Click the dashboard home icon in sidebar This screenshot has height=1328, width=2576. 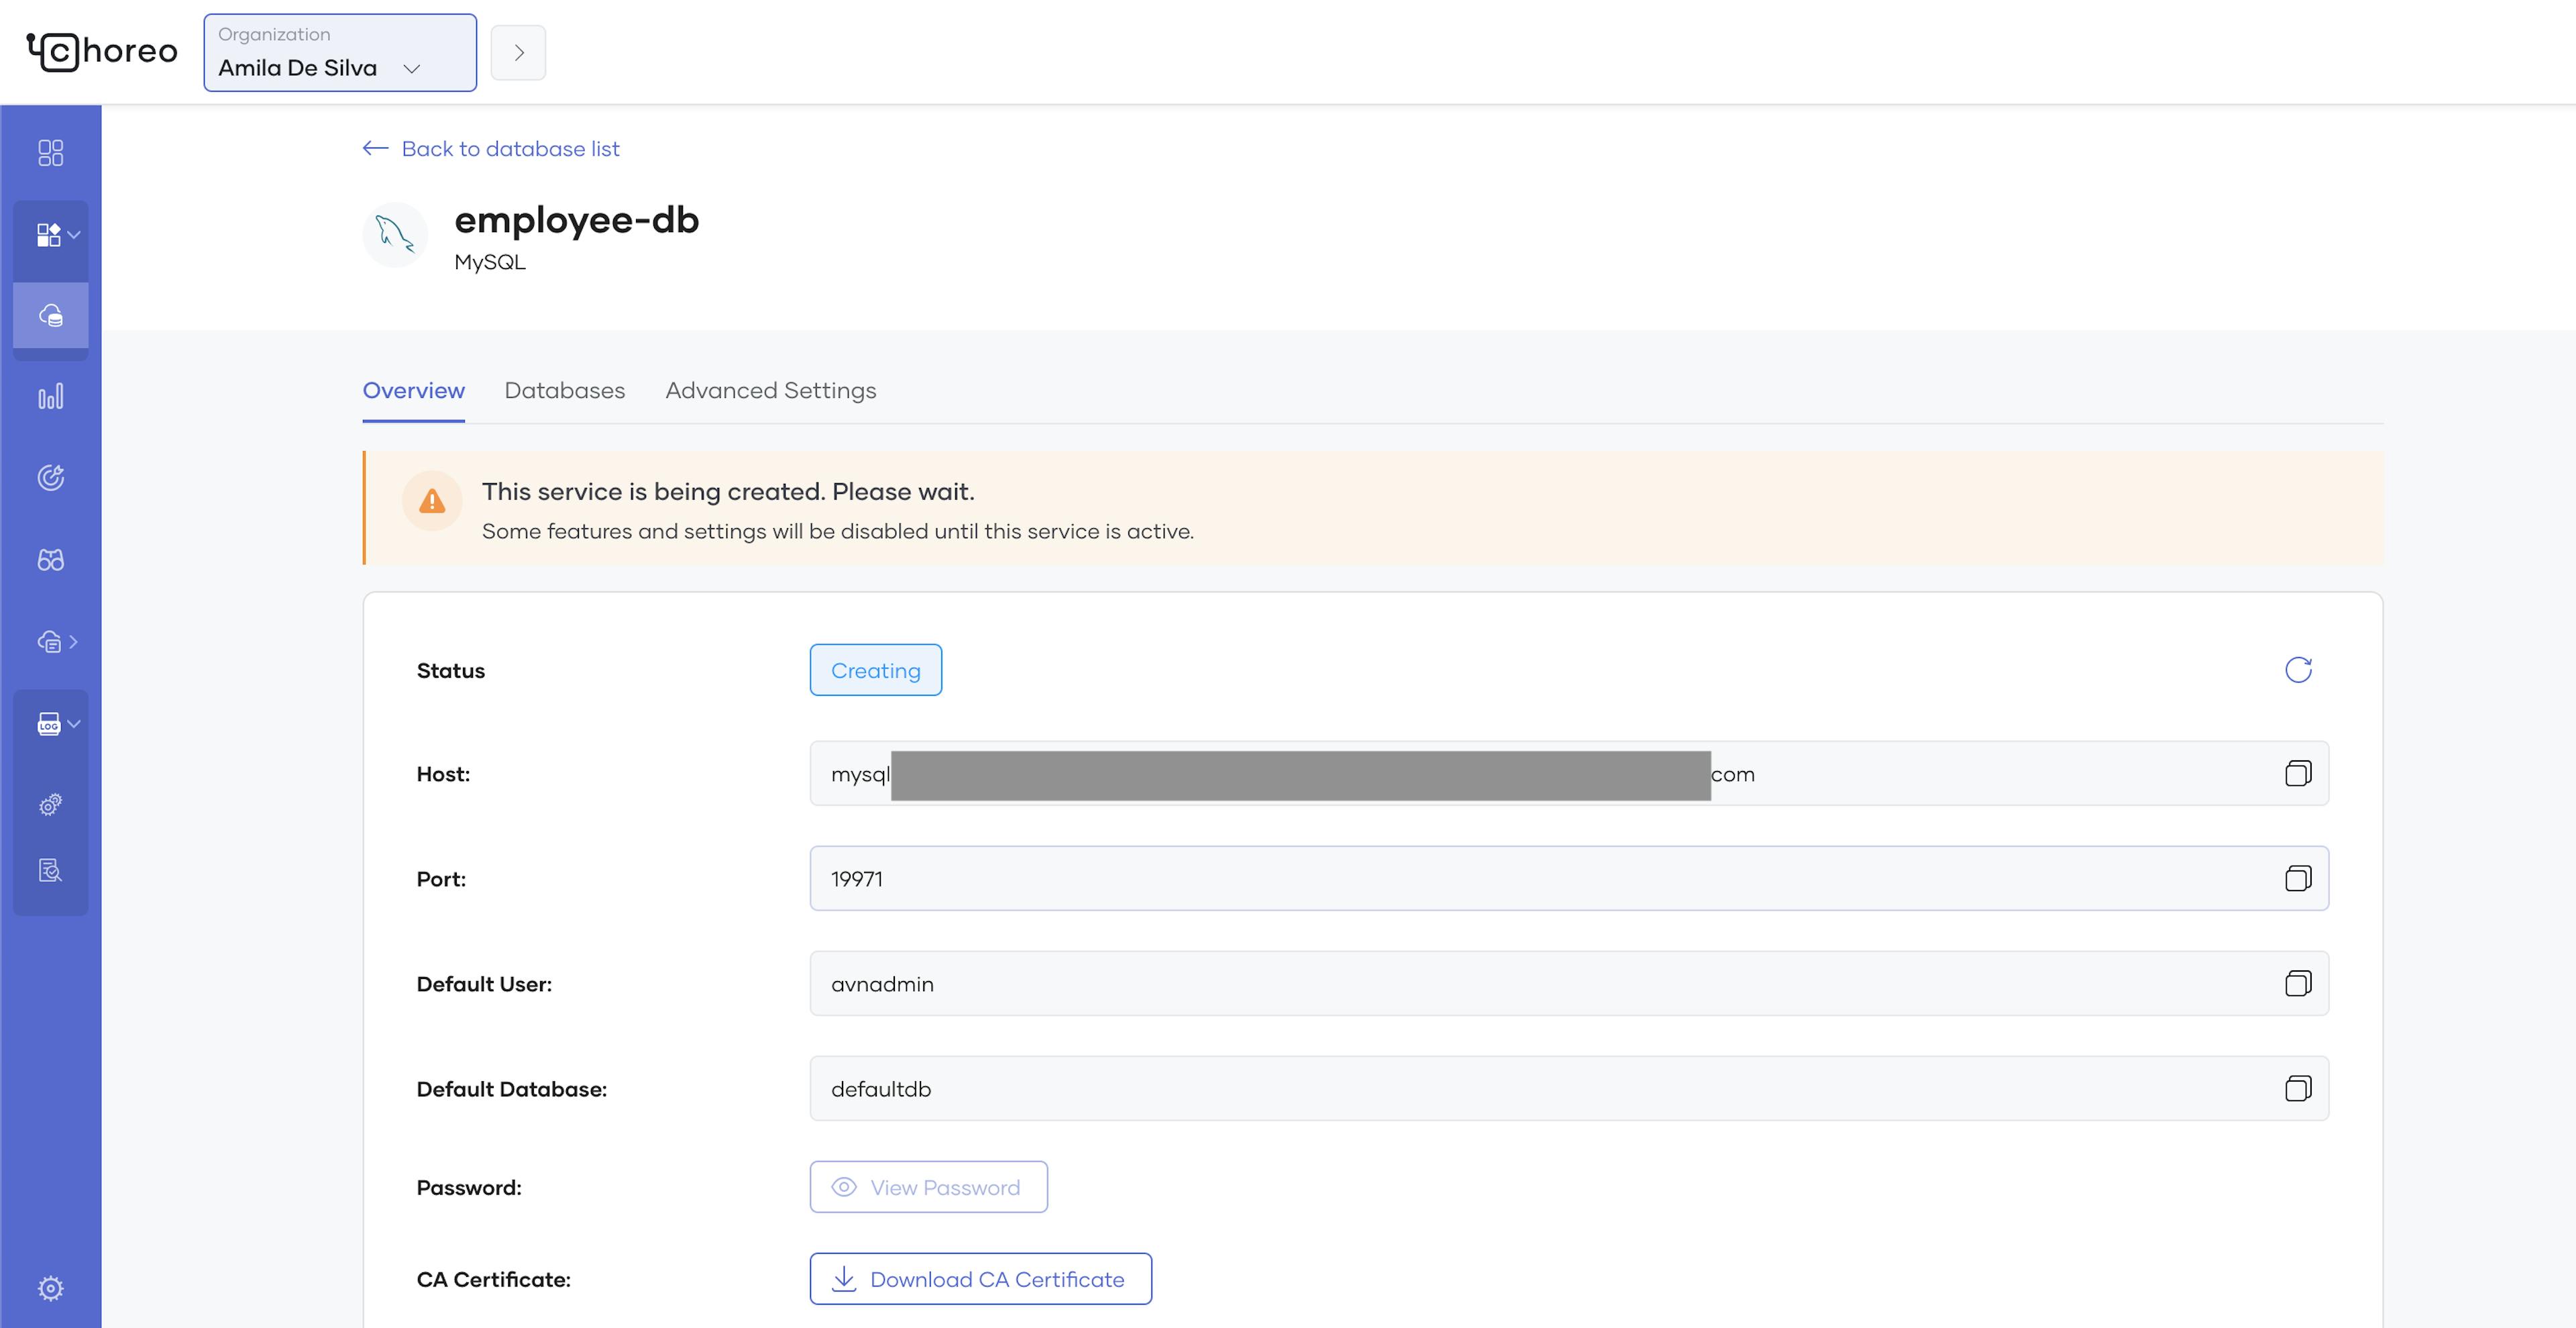point(51,152)
